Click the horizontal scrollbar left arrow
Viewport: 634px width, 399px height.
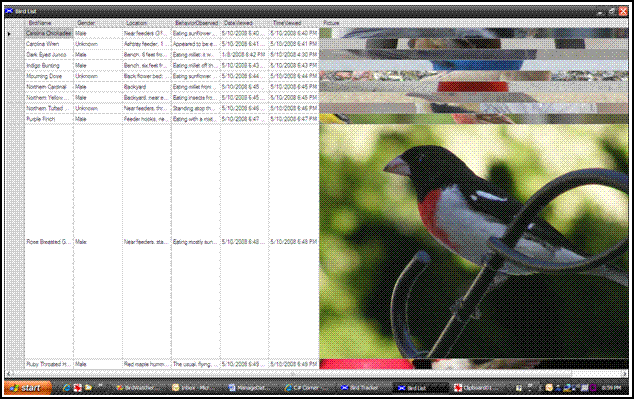point(9,374)
